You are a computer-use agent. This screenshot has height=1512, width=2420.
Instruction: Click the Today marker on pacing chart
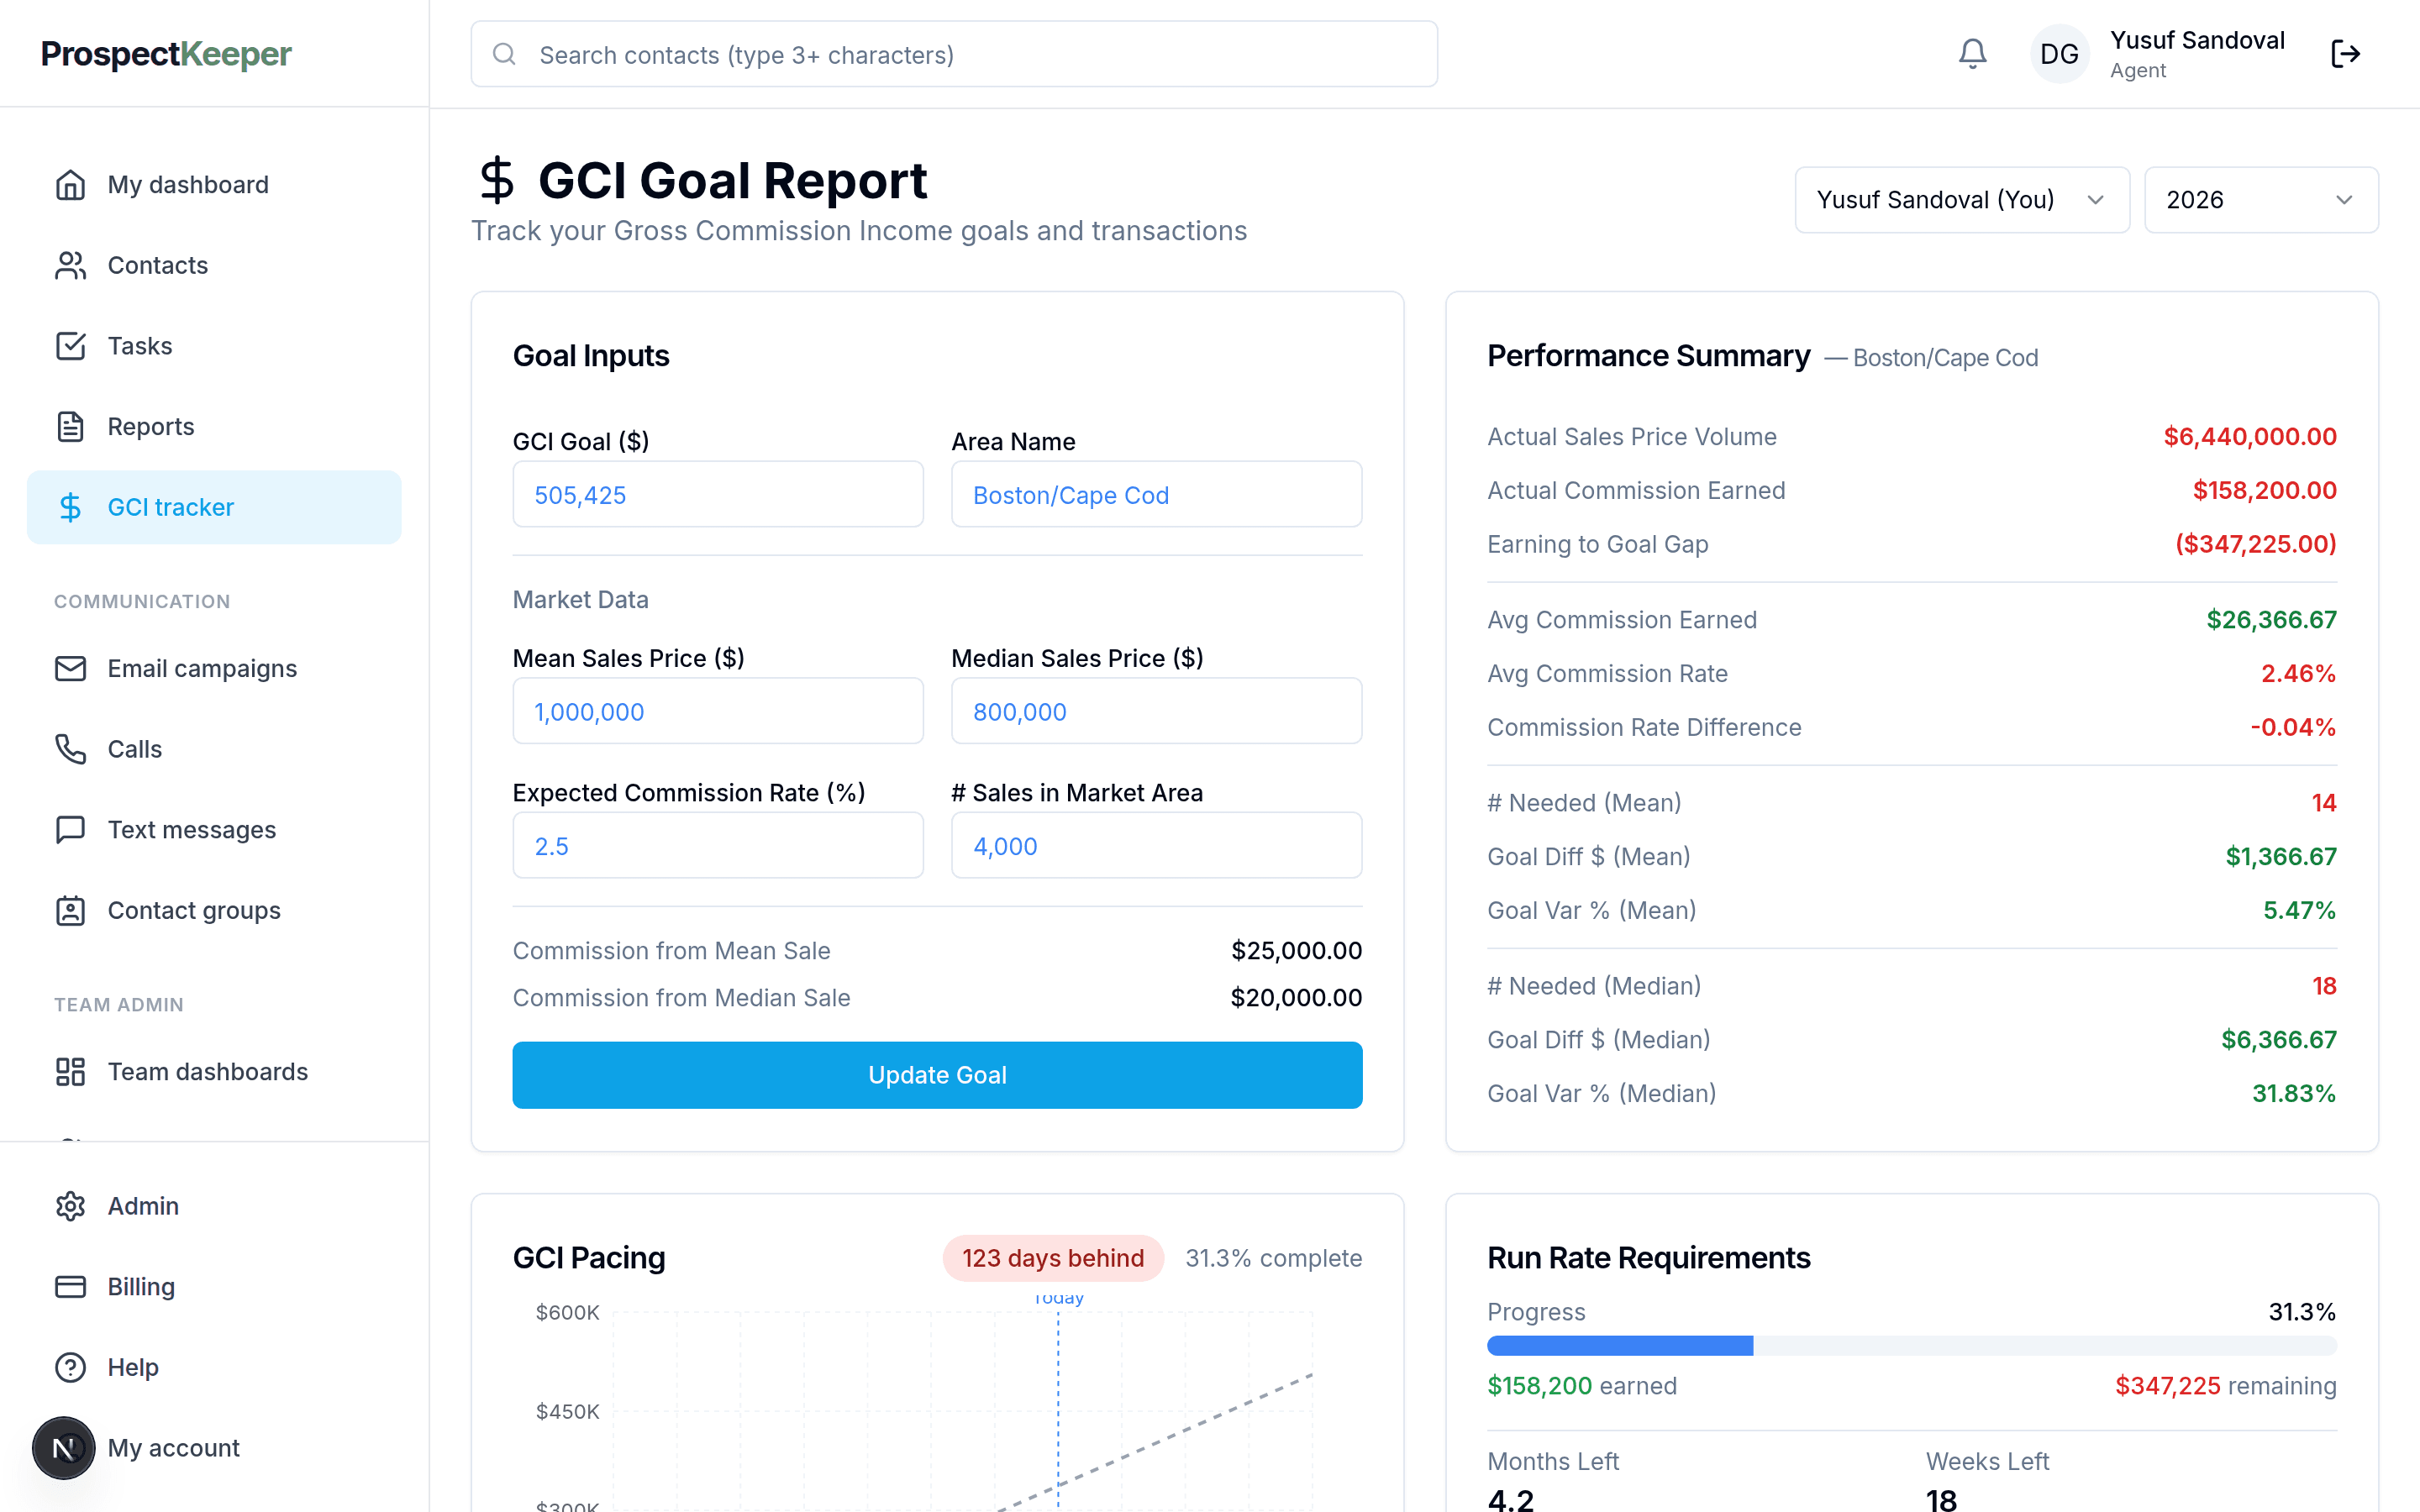pyautogui.click(x=1058, y=1299)
